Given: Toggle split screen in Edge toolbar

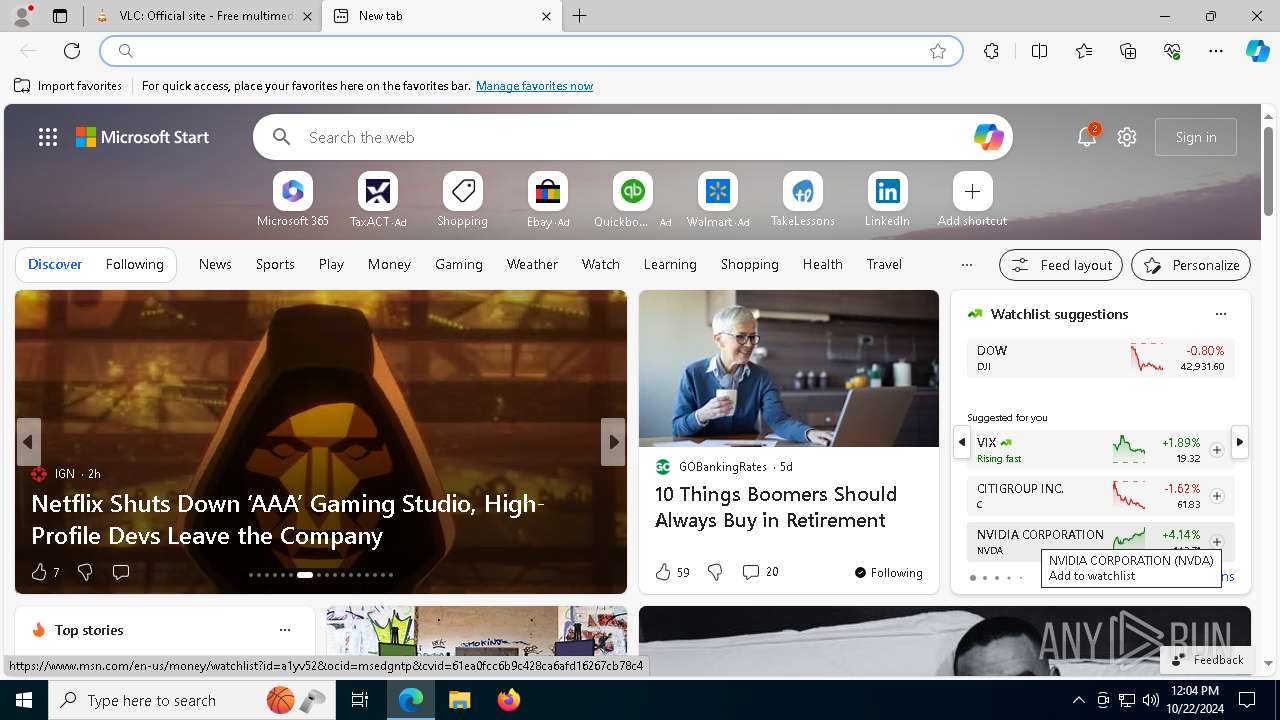Looking at the screenshot, I should [1039, 51].
